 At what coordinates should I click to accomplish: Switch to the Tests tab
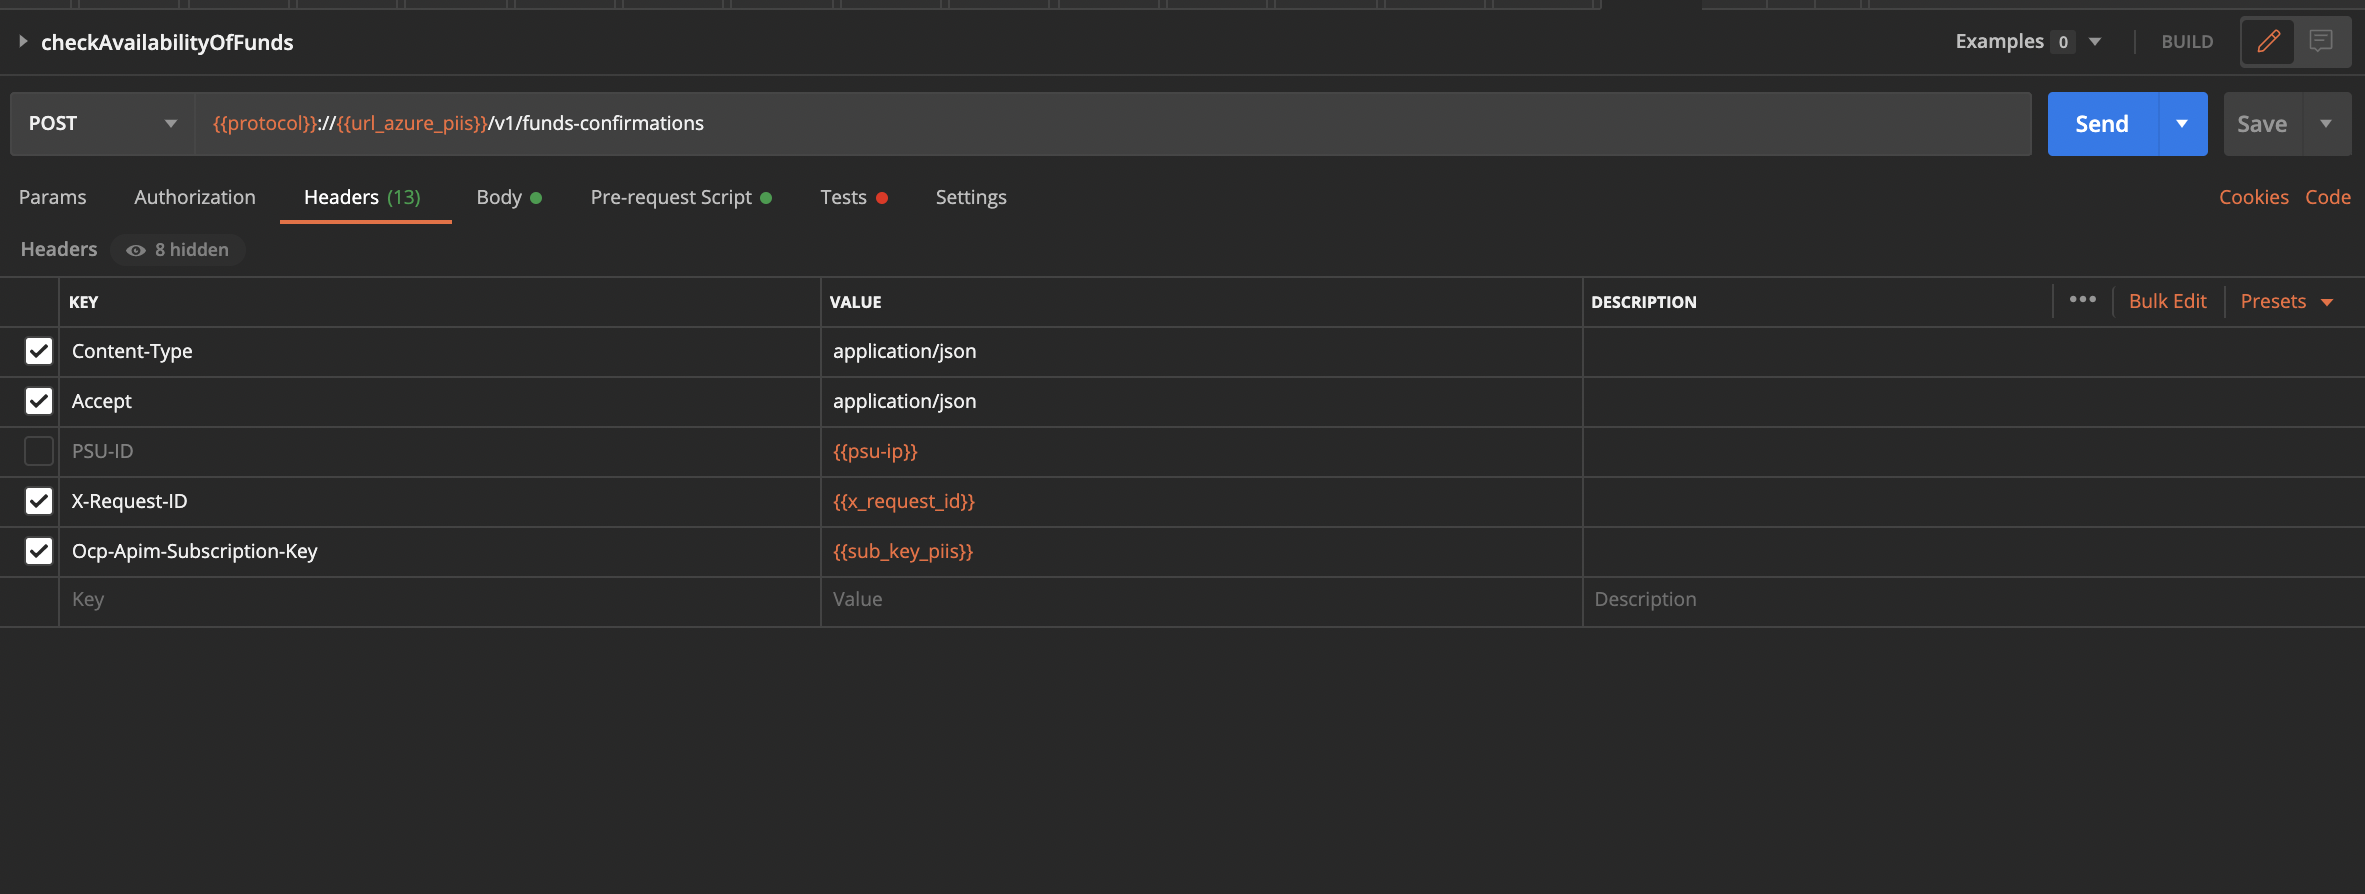pyautogui.click(x=843, y=198)
